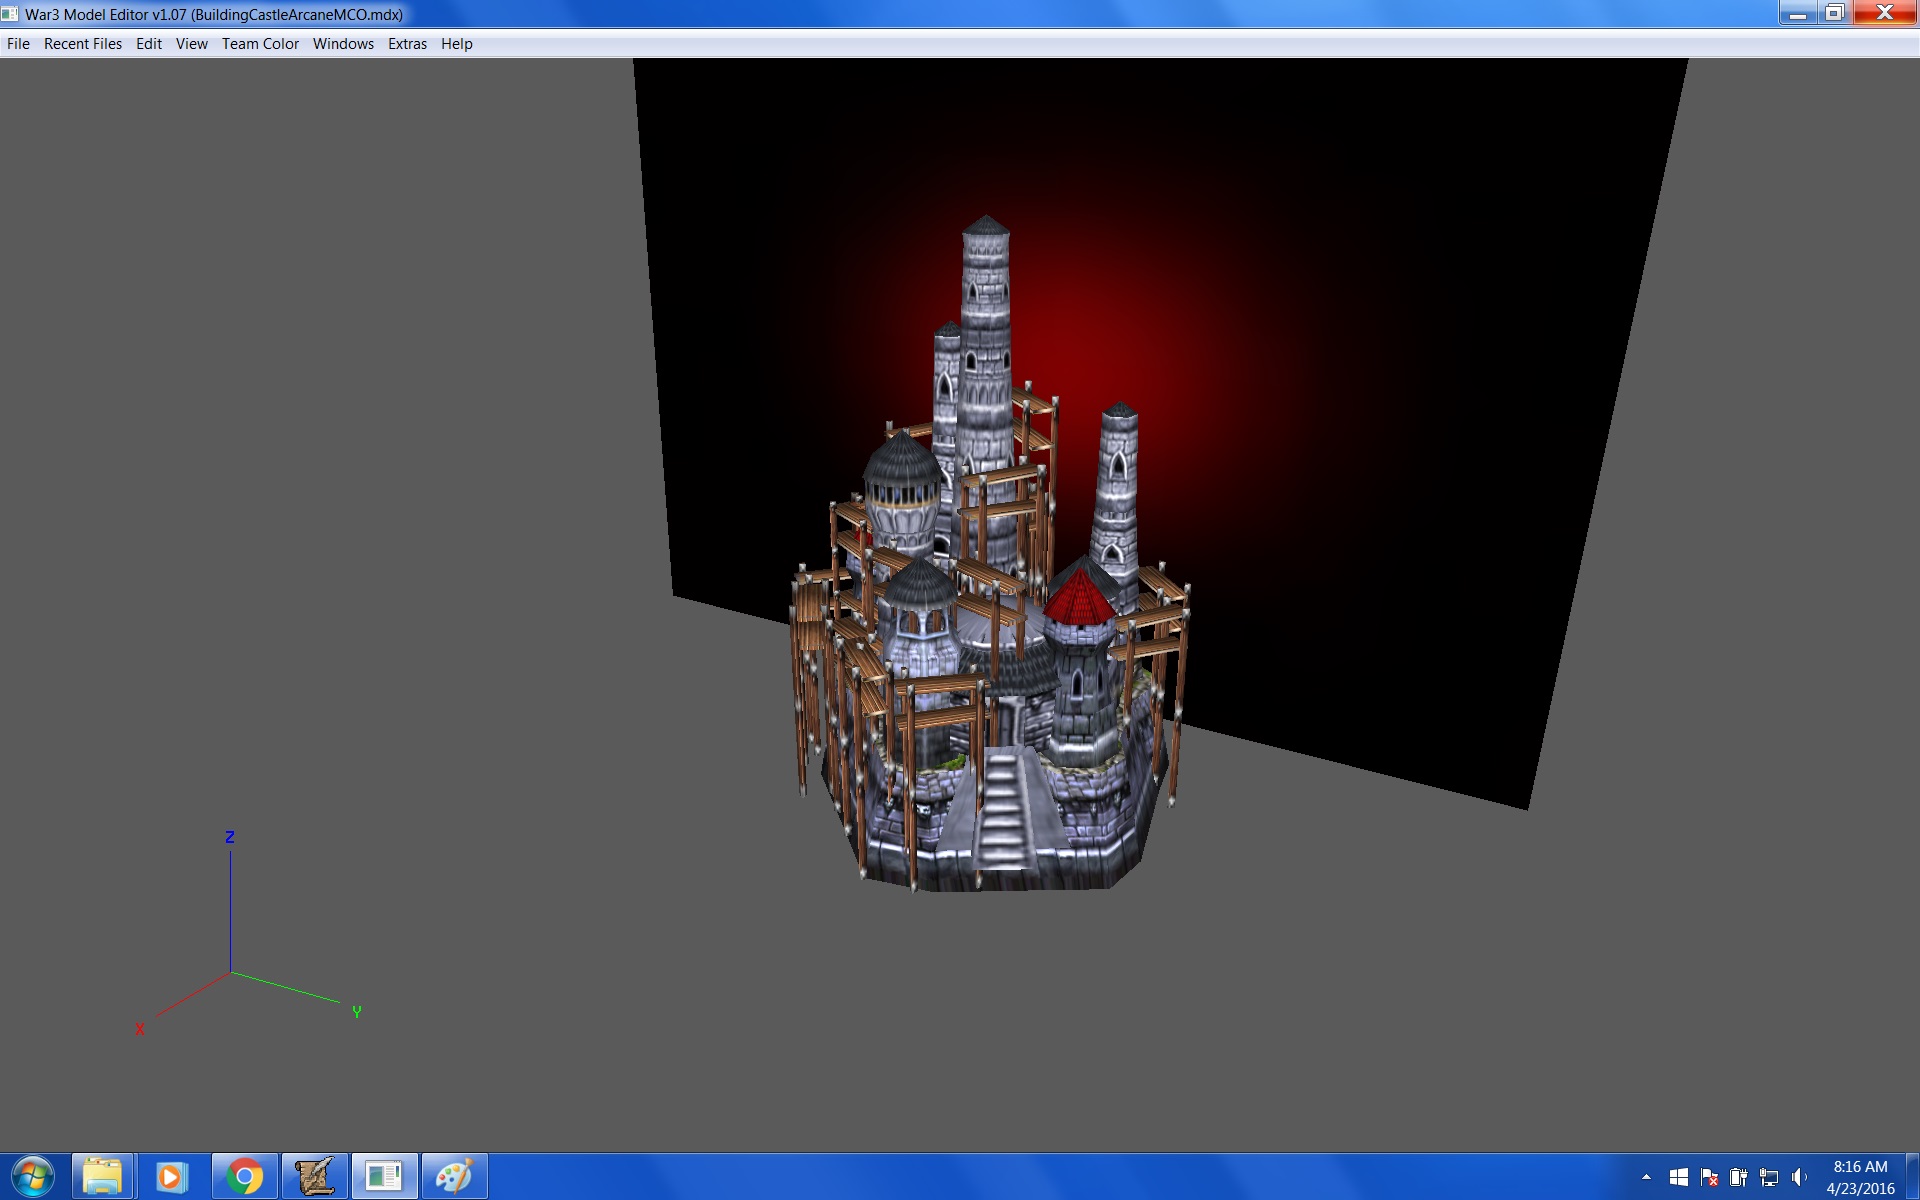Open the network tray icon
The width and height of the screenshot is (1920, 1200).
tap(1769, 1177)
